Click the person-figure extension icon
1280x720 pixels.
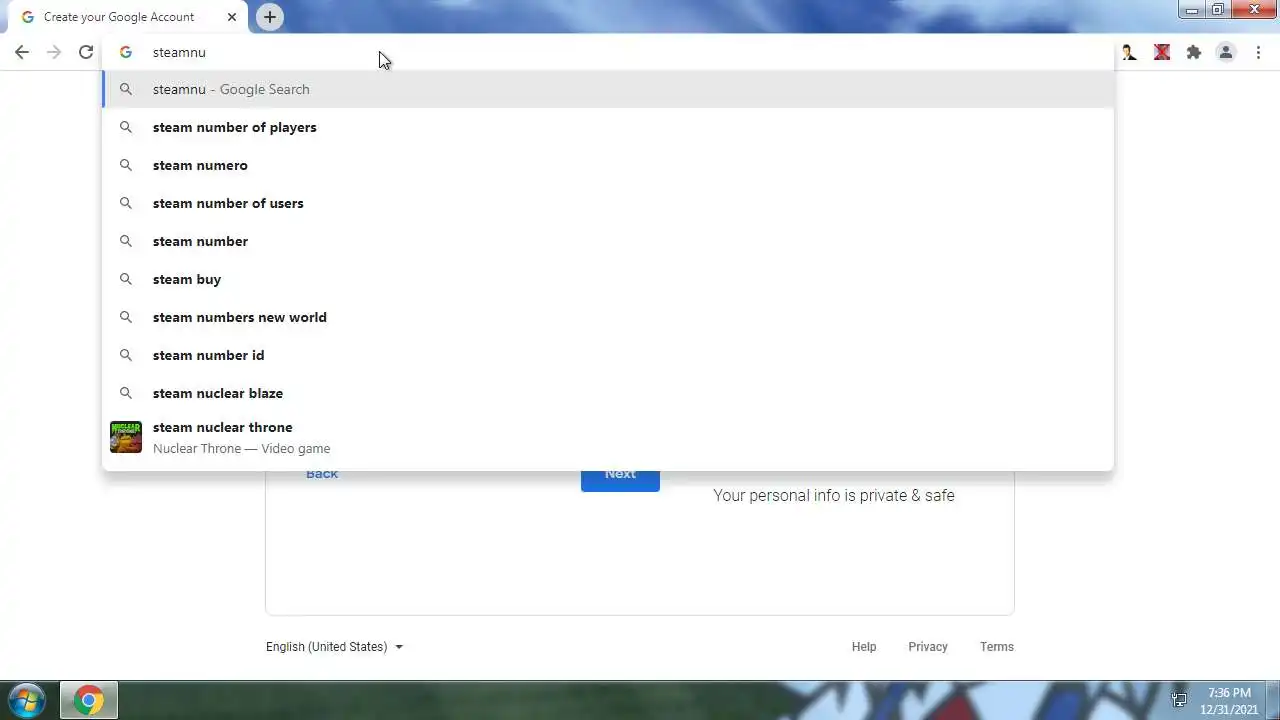point(1129,52)
